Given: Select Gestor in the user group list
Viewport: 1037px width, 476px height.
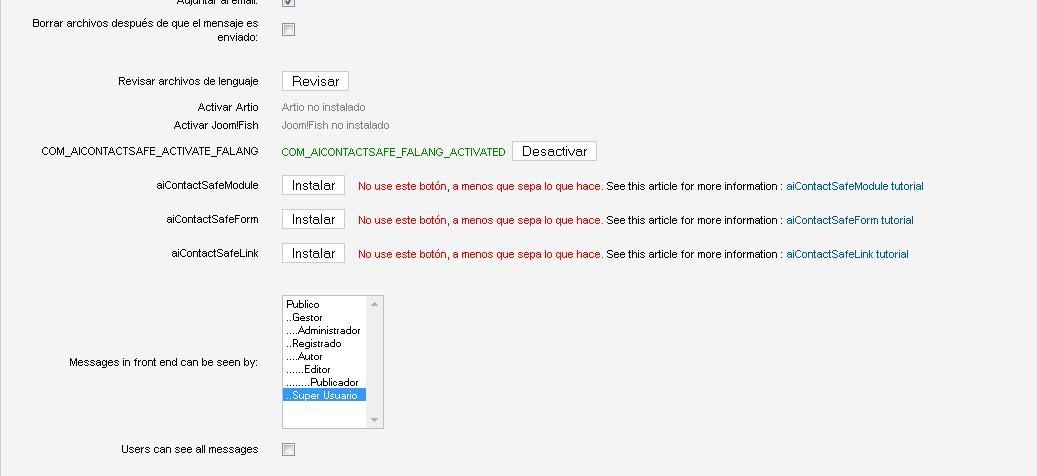Looking at the screenshot, I should 324,317.
